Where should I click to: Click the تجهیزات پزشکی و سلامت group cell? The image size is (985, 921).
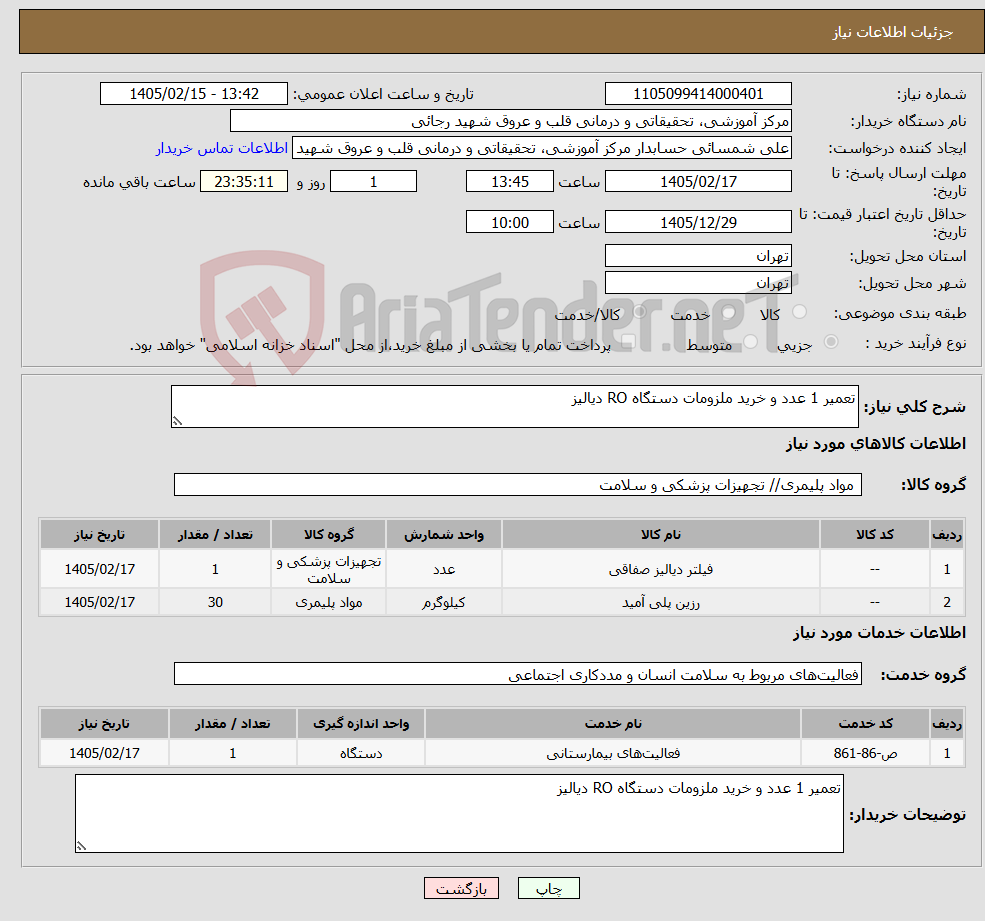[x=329, y=569]
